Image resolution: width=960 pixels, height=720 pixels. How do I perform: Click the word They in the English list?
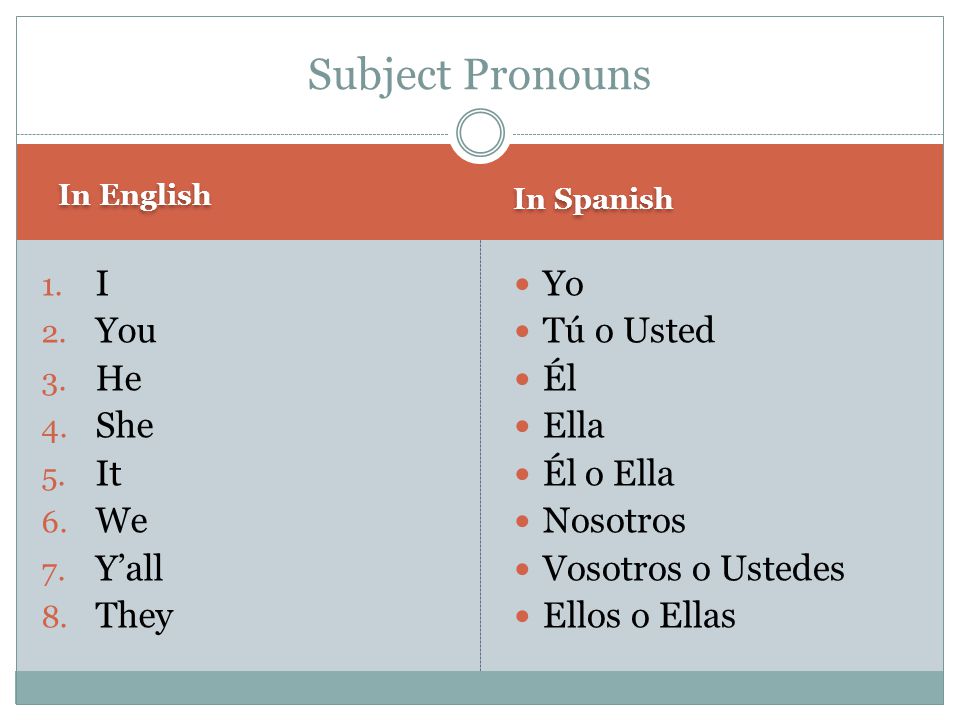point(134,616)
